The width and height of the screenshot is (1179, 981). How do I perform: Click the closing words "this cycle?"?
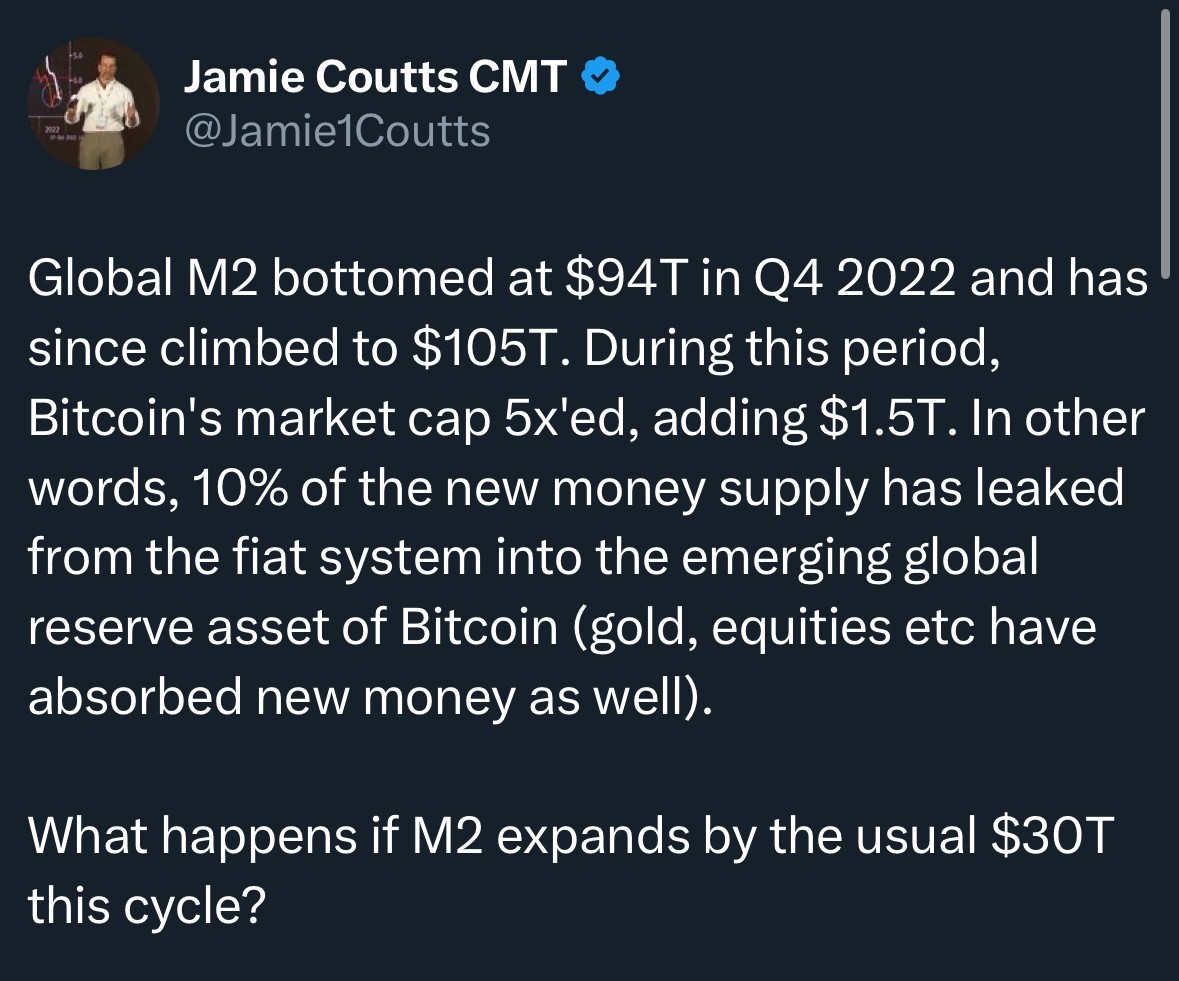146,905
